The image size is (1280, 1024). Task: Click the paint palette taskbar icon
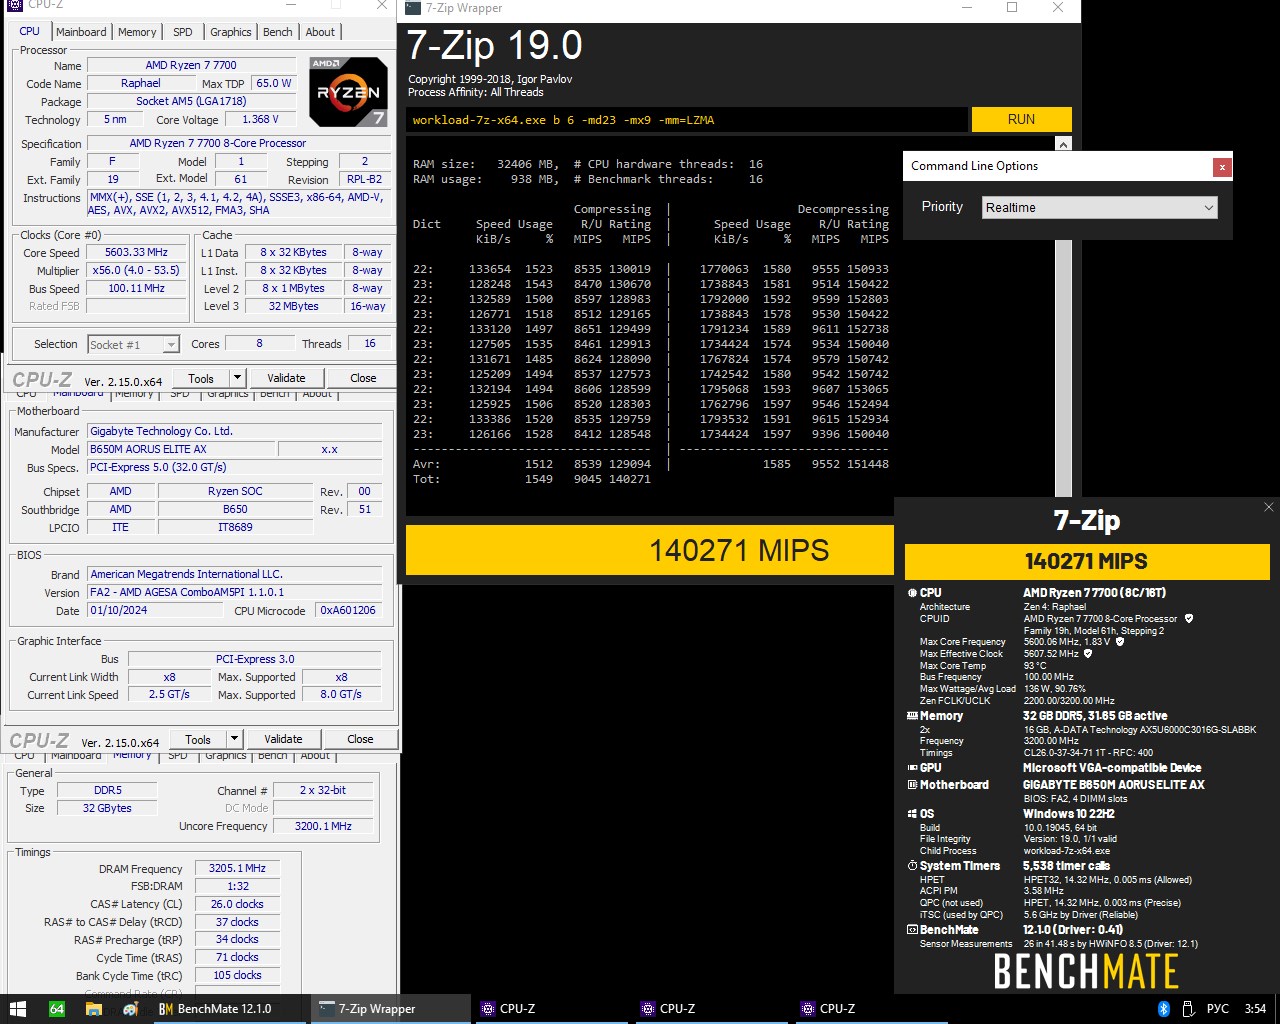click(x=130, y=1008)
